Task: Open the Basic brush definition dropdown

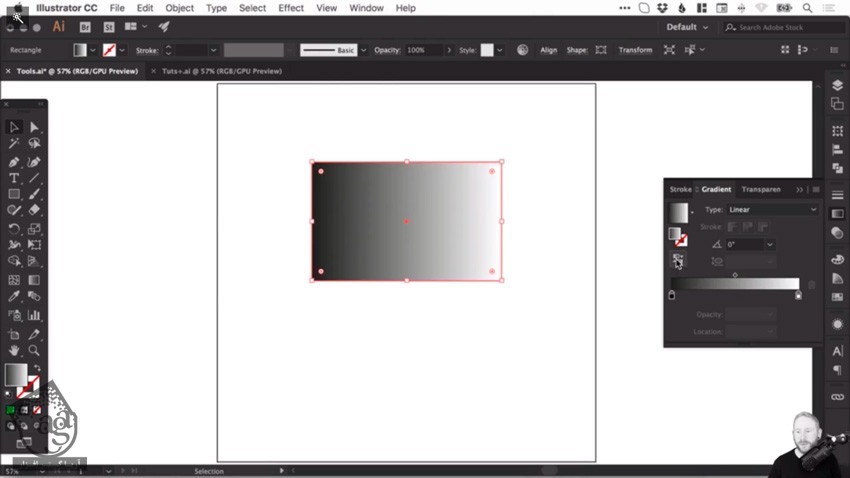Action: click(364, 50)
